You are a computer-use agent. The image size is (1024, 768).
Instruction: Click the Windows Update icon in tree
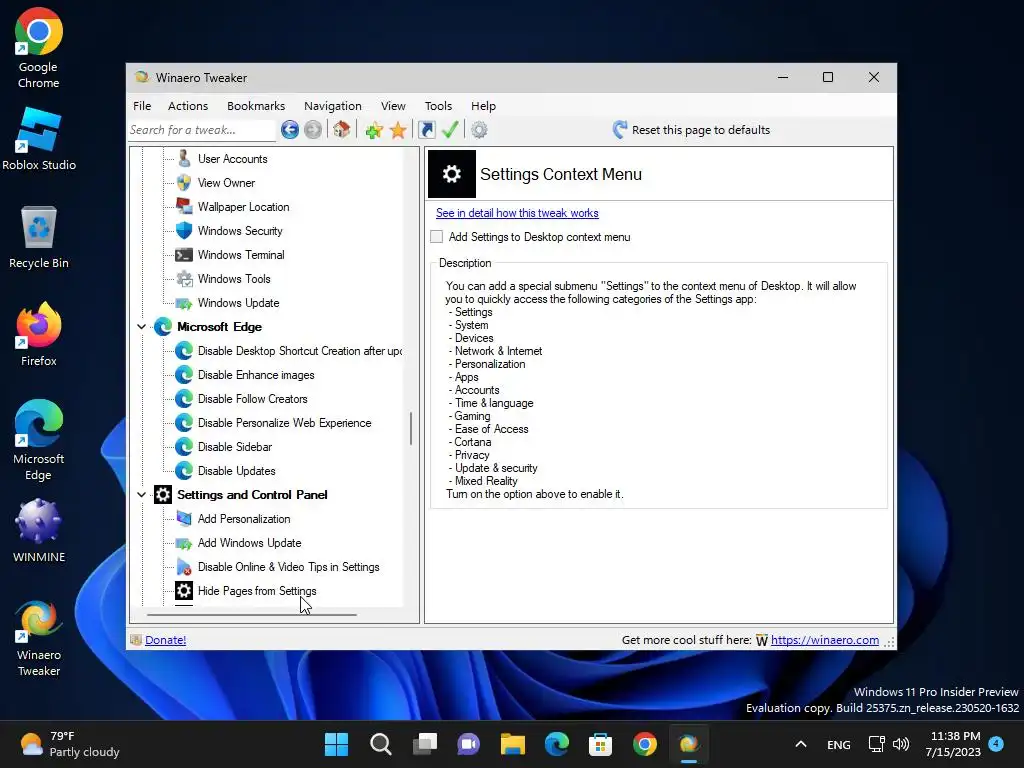[x=184, y=303]
